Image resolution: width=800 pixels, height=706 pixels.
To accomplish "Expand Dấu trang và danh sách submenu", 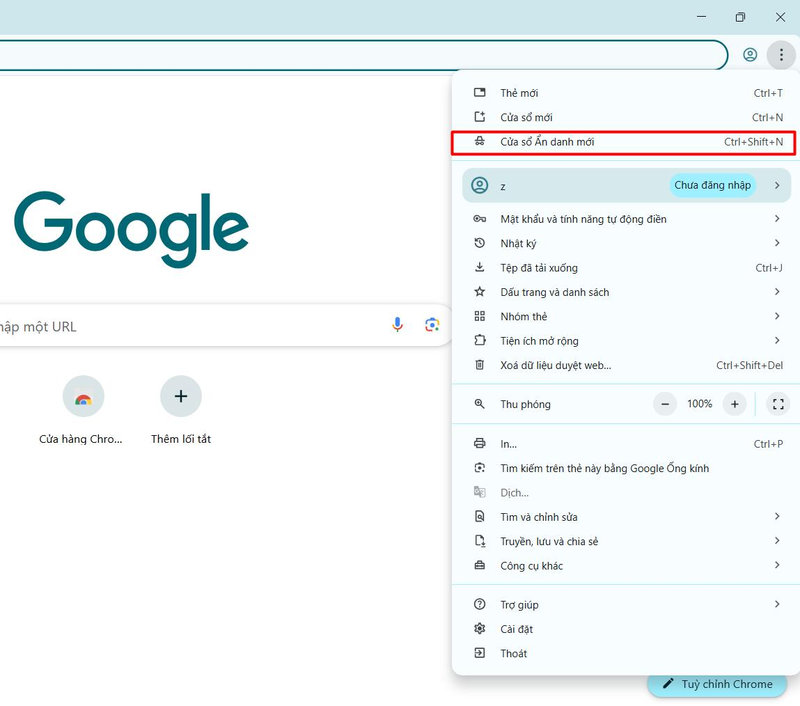I will pos(626,292).
